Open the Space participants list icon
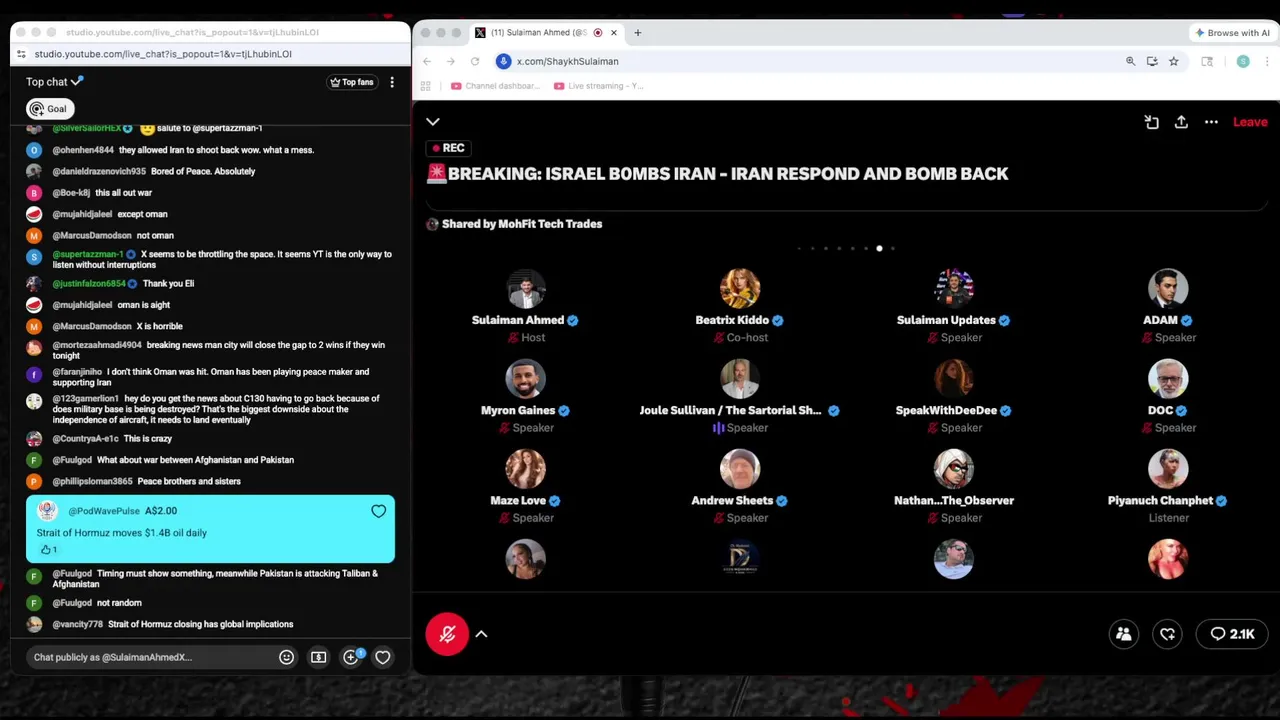Viewport: 1280px width, 720px height. 1124,634
